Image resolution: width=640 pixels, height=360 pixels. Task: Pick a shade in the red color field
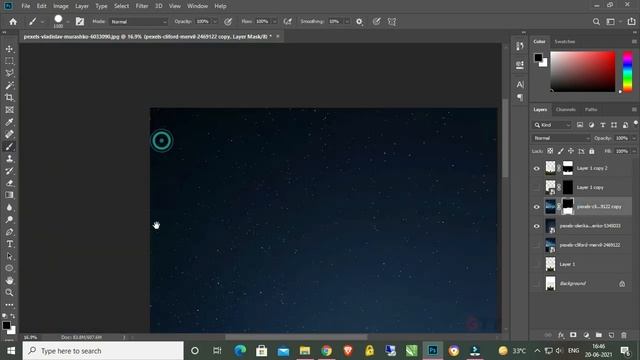pos(582,72)
